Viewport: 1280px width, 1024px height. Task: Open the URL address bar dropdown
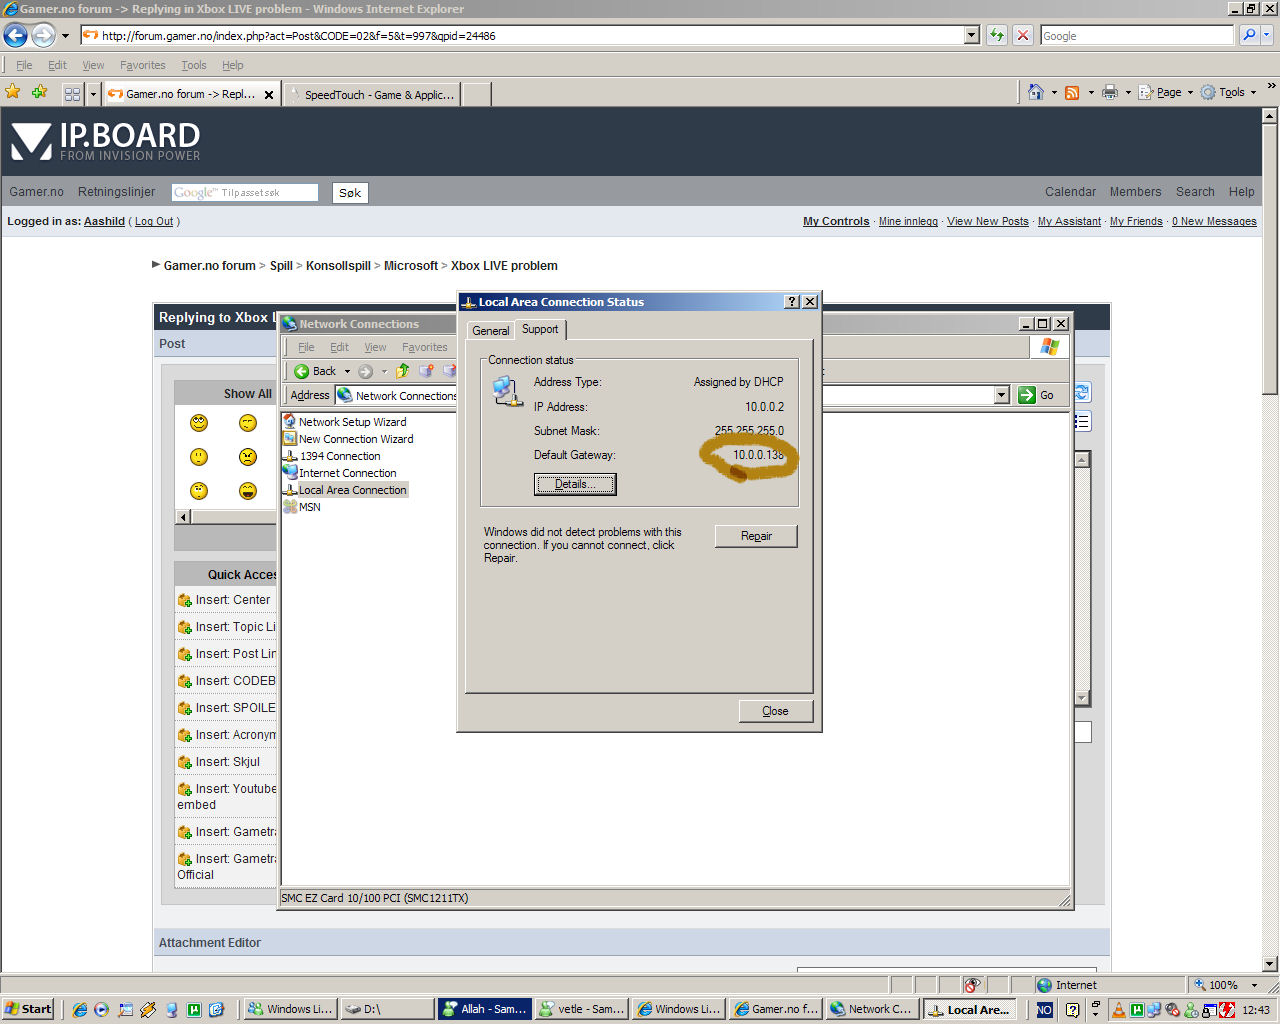[972, 35]
